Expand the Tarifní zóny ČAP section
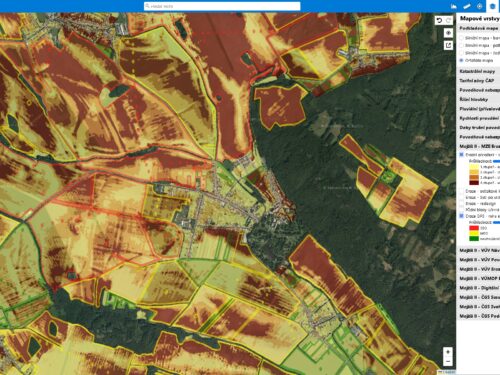Viewport: 500px width, 375px height. click(478, 81)
